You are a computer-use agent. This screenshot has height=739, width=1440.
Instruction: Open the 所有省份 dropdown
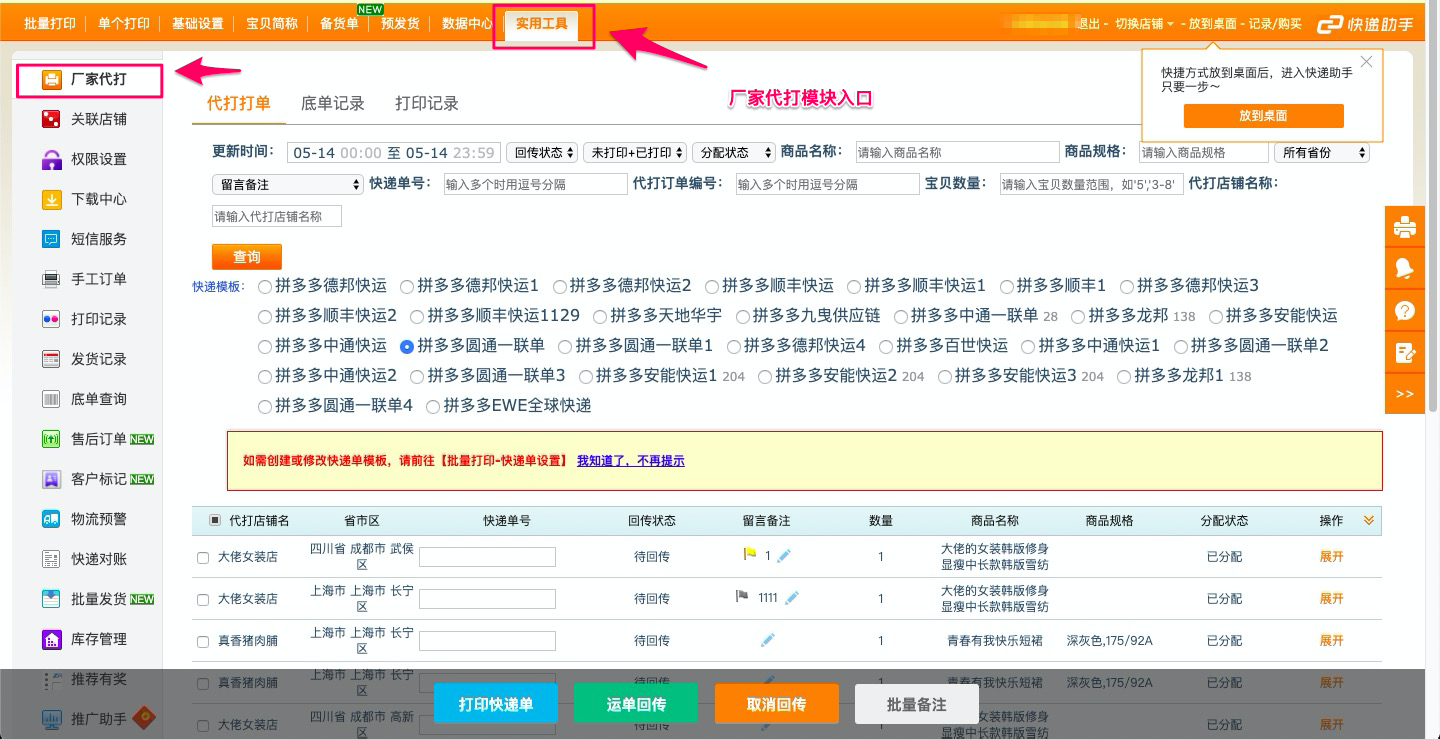[x=1321, y=153]
